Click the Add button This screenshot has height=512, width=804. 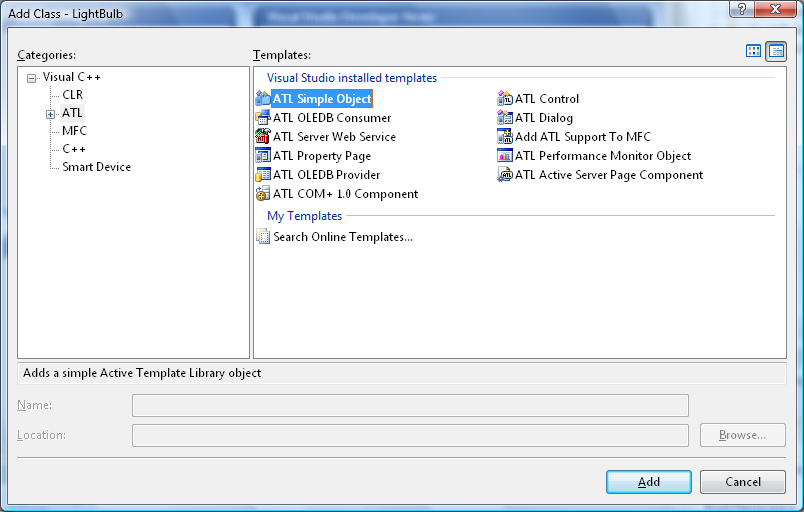(x=649, y=482)
